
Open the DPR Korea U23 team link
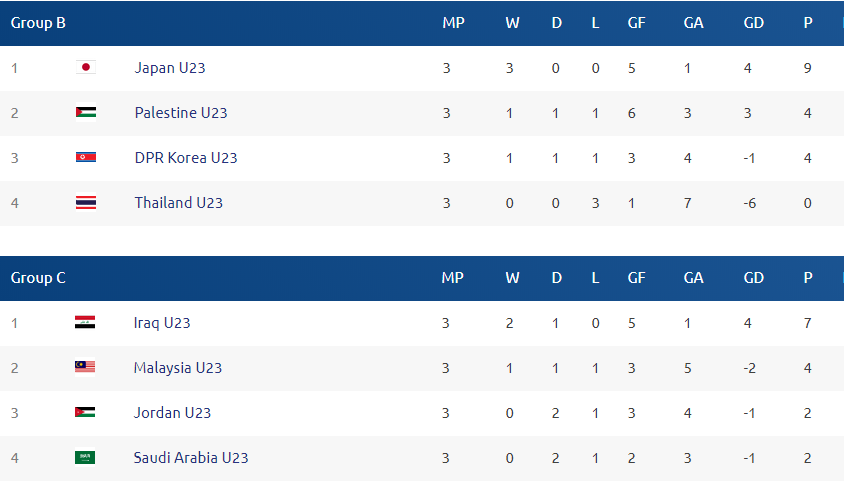[186, 158]
